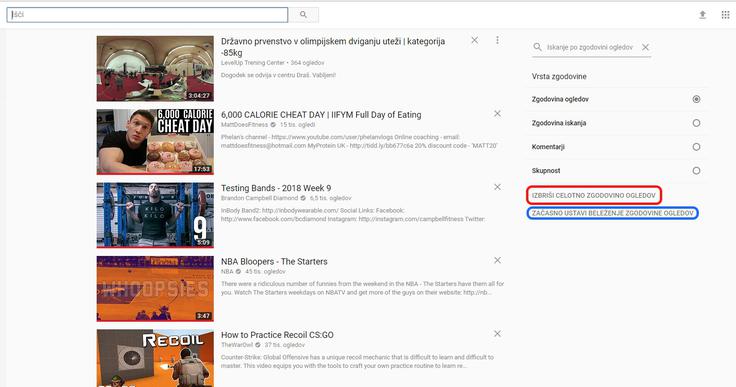Open title 6,000 CALORIE CHEAT DAY

click(x=321, y=115)
